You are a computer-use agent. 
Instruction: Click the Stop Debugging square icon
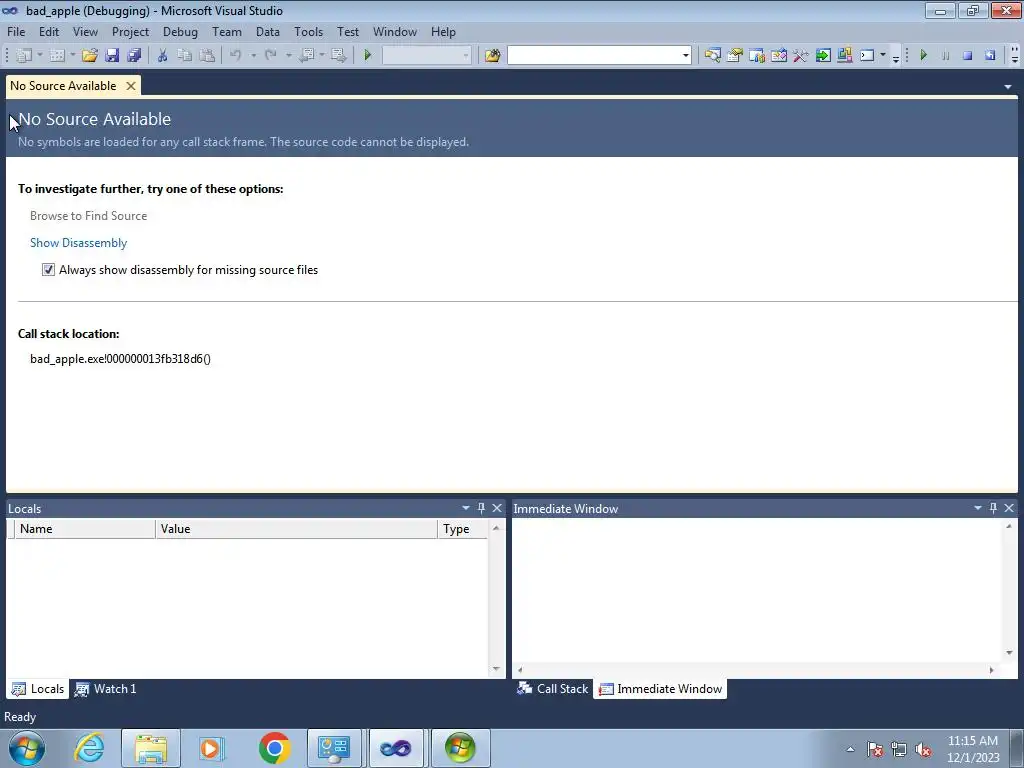(x=968, y=56)
